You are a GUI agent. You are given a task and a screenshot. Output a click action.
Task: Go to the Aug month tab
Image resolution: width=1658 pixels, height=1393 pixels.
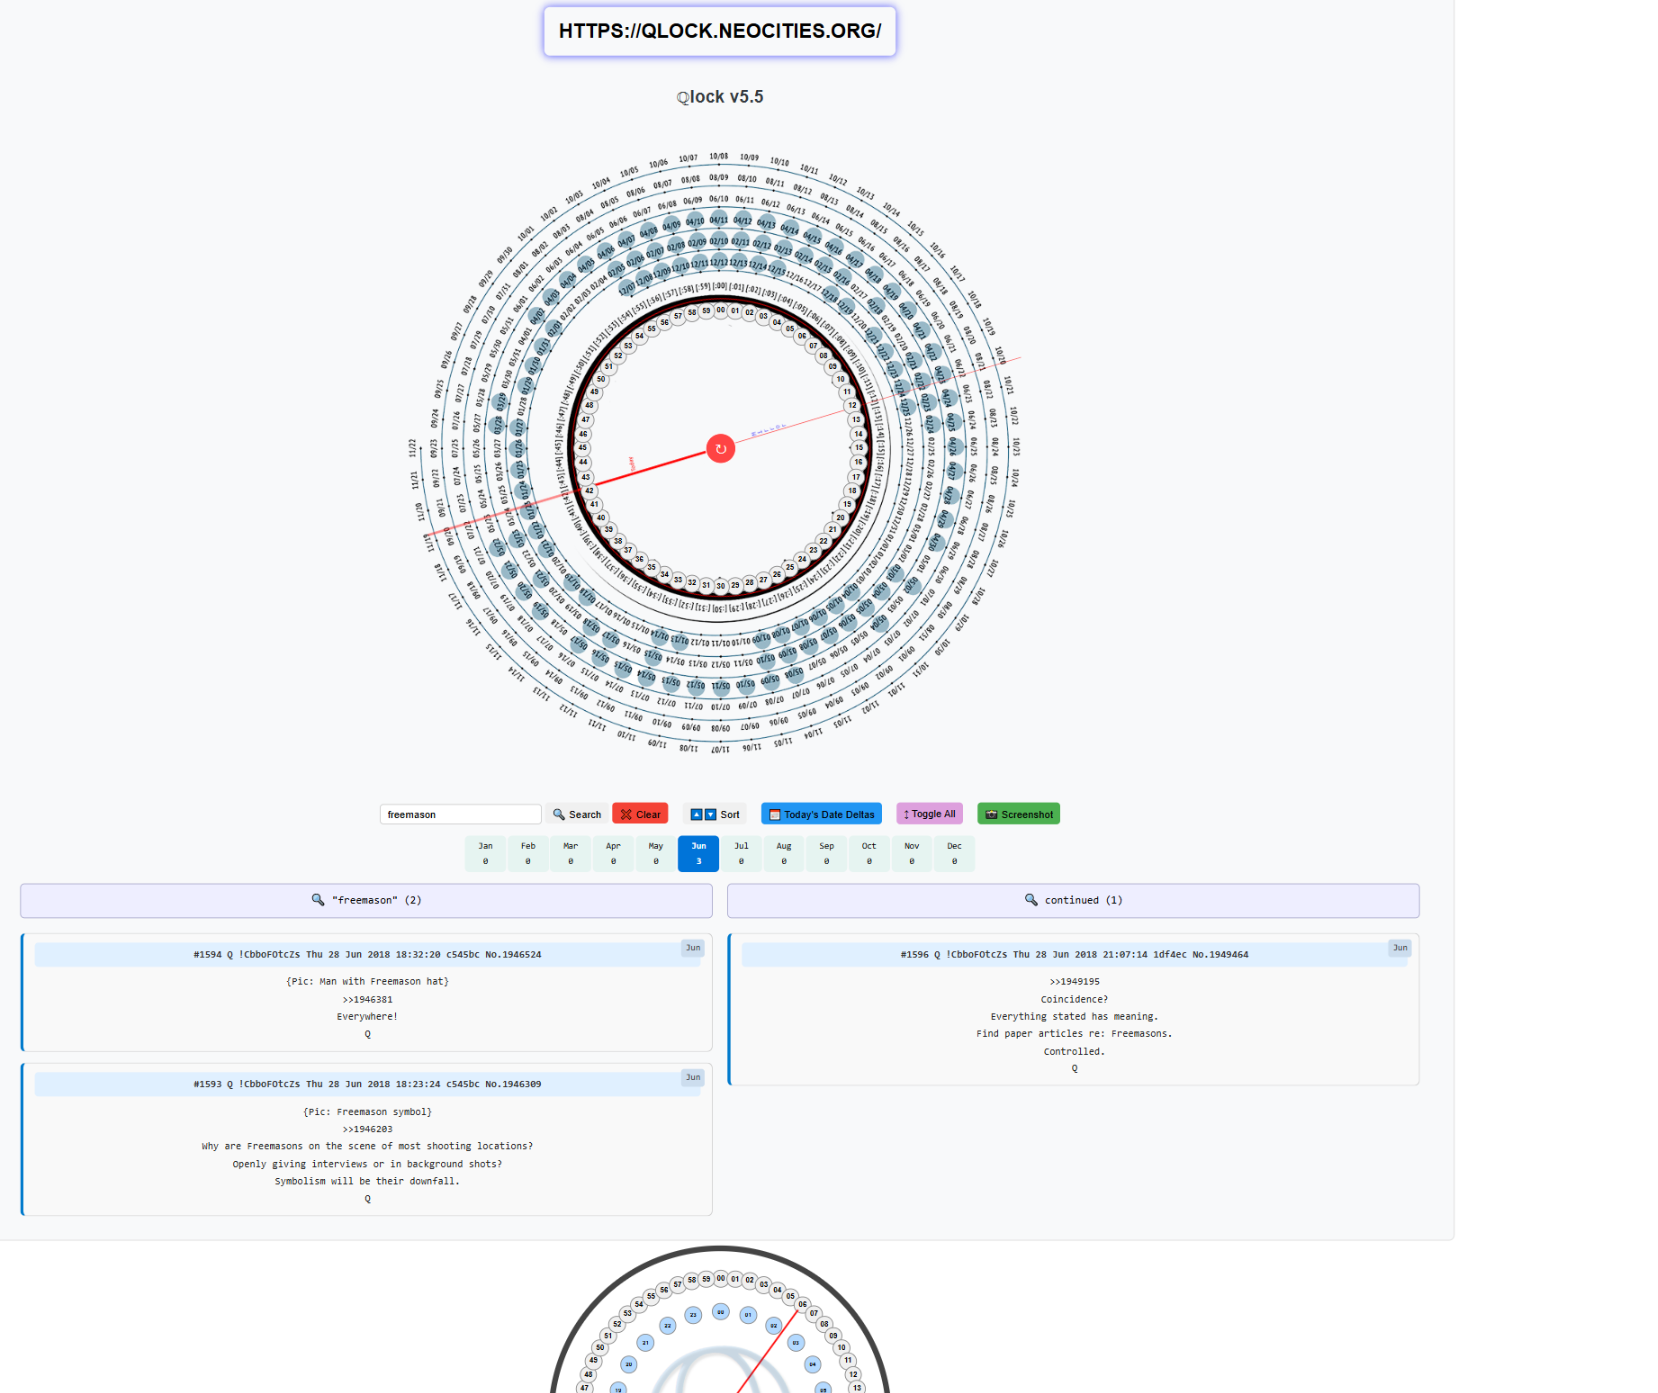[x=783, y=853]
